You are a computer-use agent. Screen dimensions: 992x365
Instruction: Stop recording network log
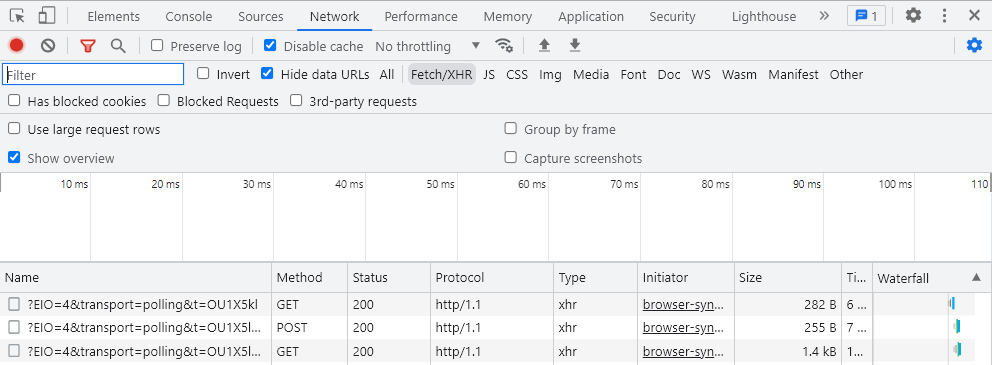[16, 46]
